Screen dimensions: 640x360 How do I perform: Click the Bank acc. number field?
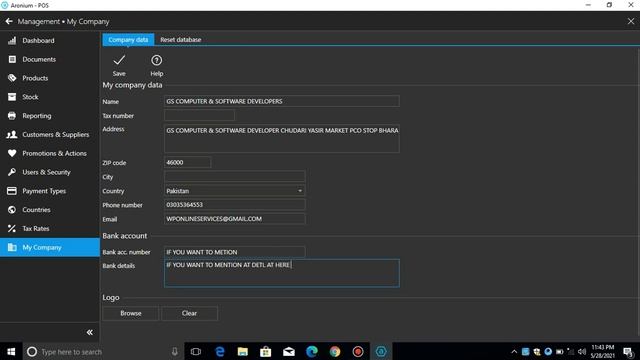point(235,252)
